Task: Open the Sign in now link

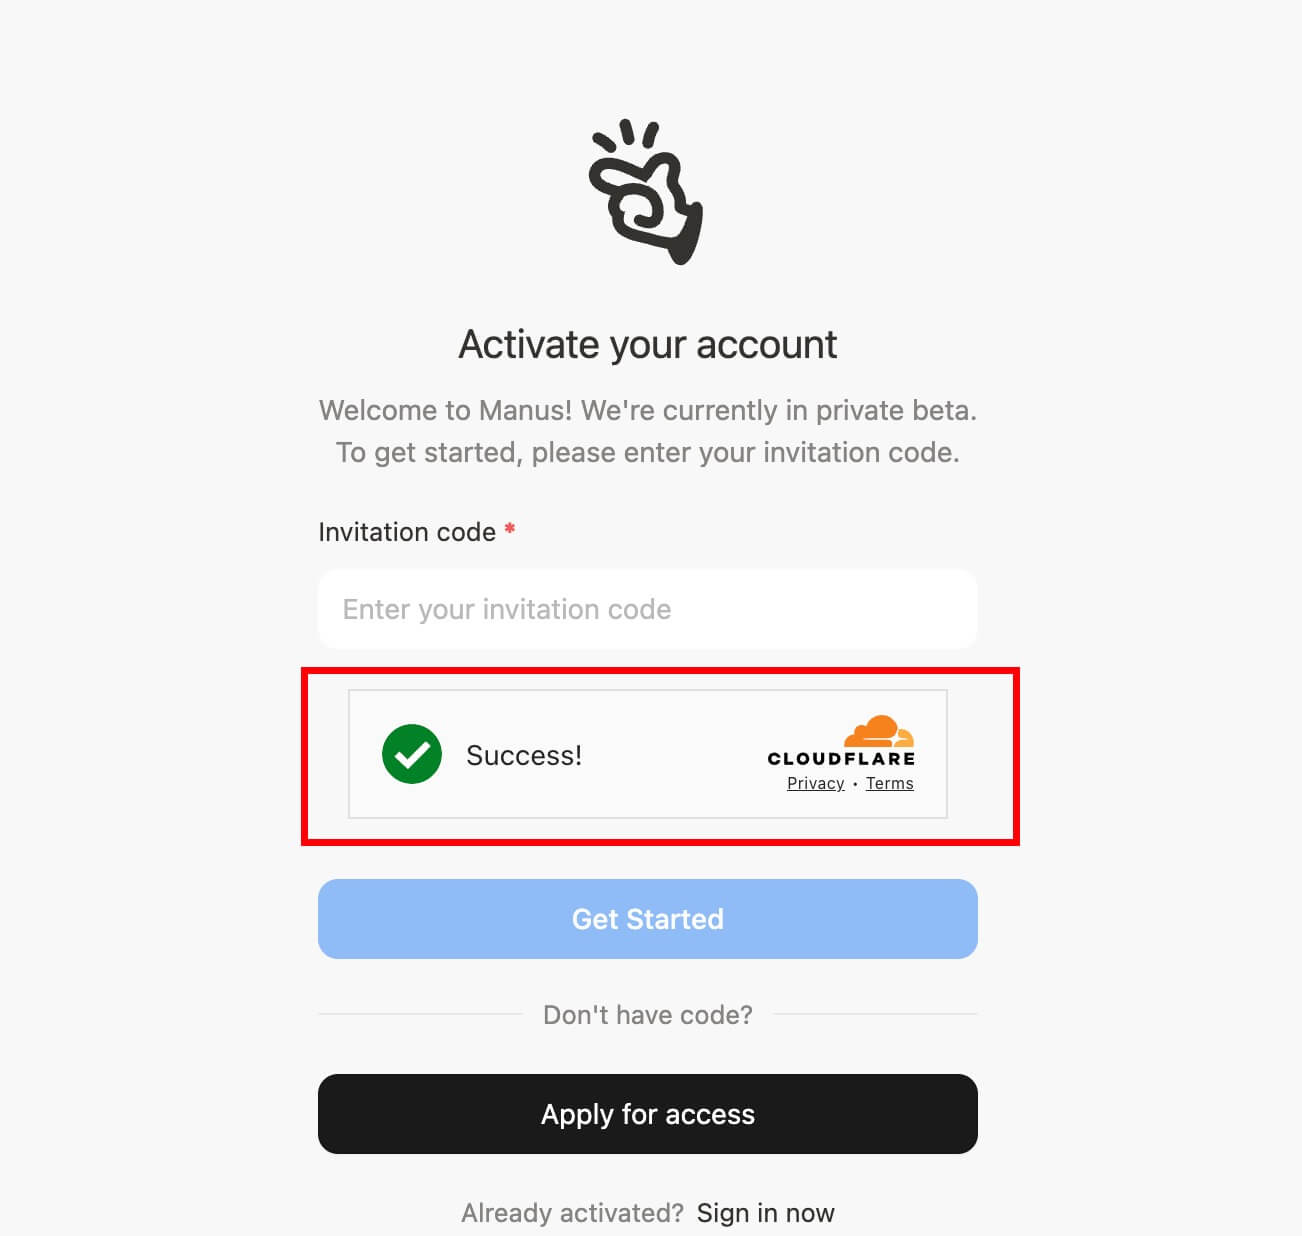Action: click(766, 1213)
